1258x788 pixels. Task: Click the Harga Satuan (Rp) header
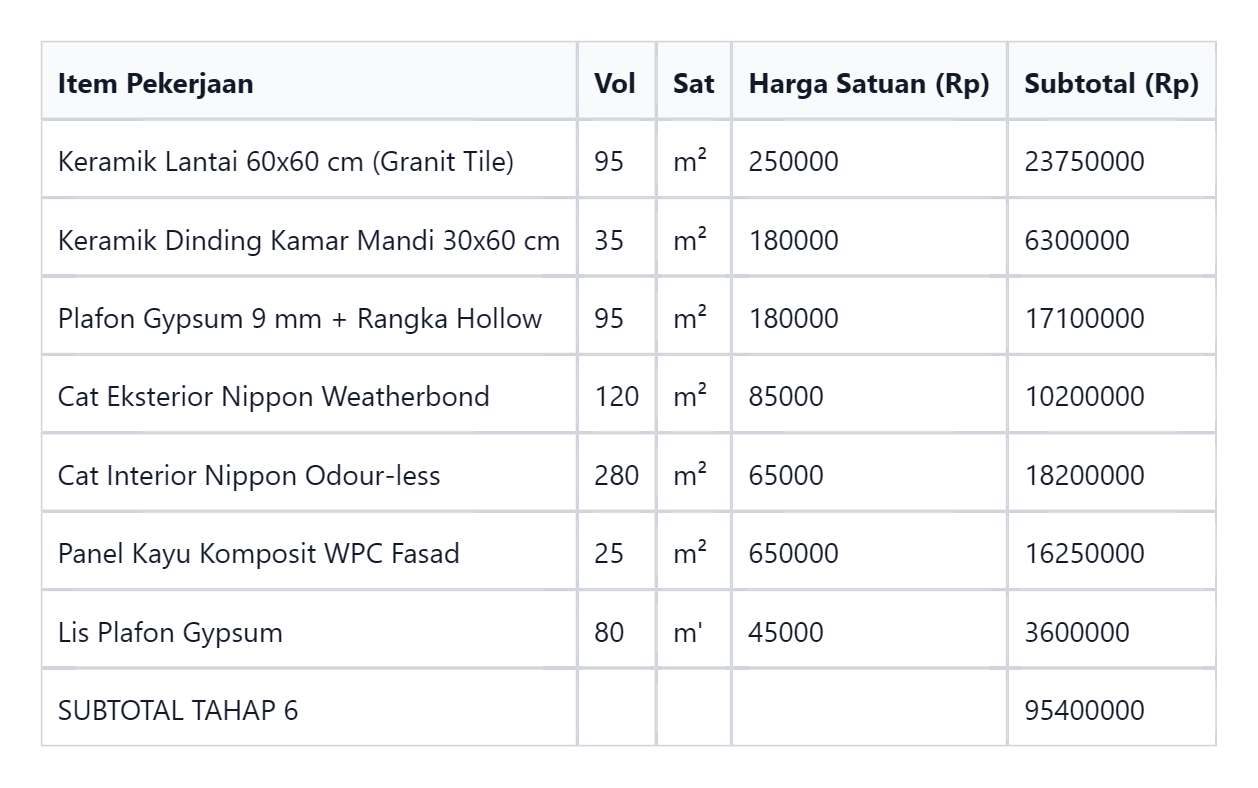click(x=869, y=82)
